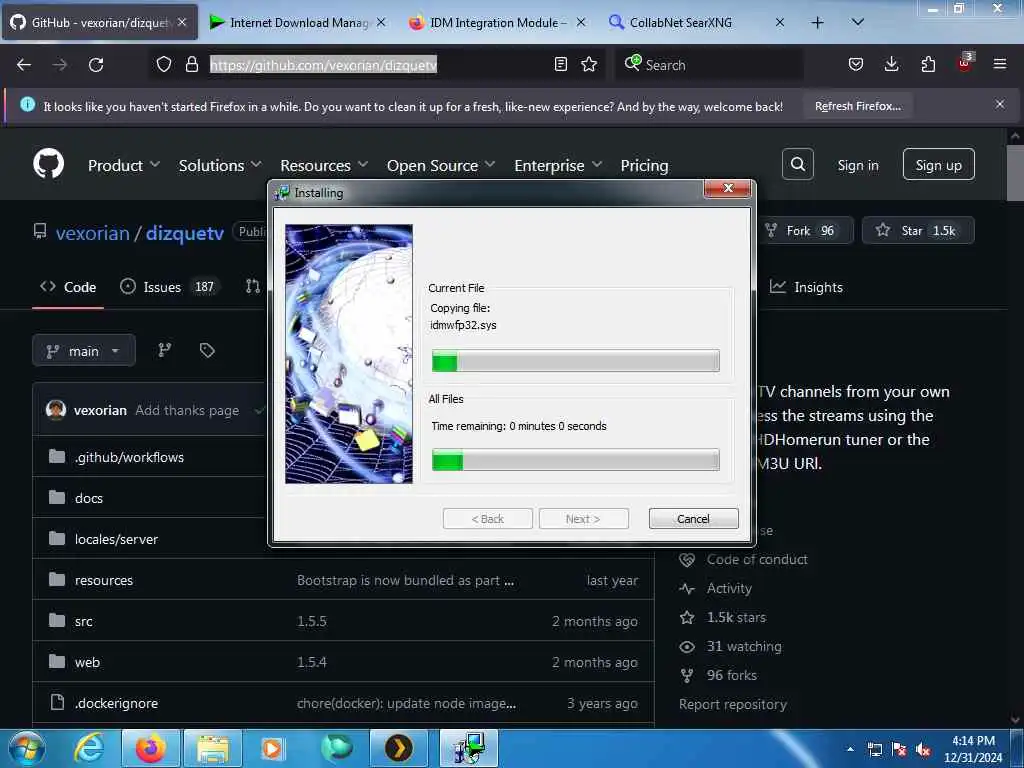The width and height of the screenshot is (1024, 768).
Task: Open the Insights tab
Action: 807,287
